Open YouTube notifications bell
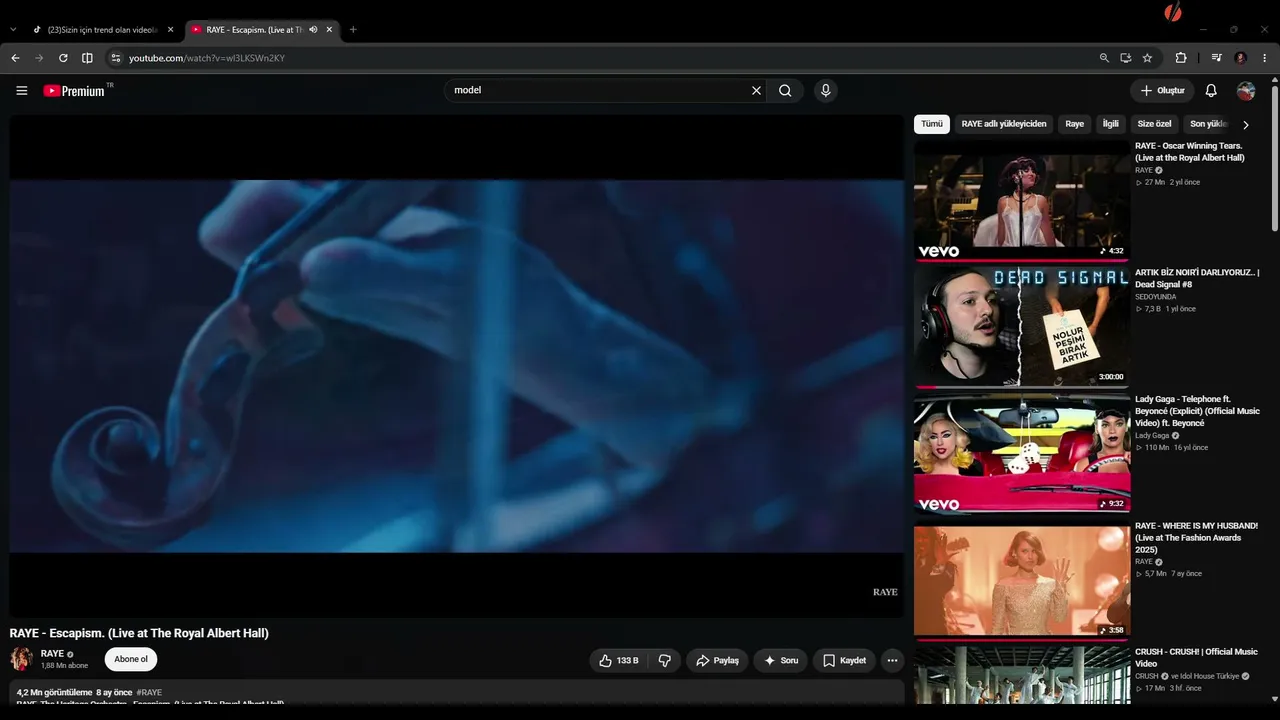This screenshot has height=720, width=1280. tap(1211, 91)
